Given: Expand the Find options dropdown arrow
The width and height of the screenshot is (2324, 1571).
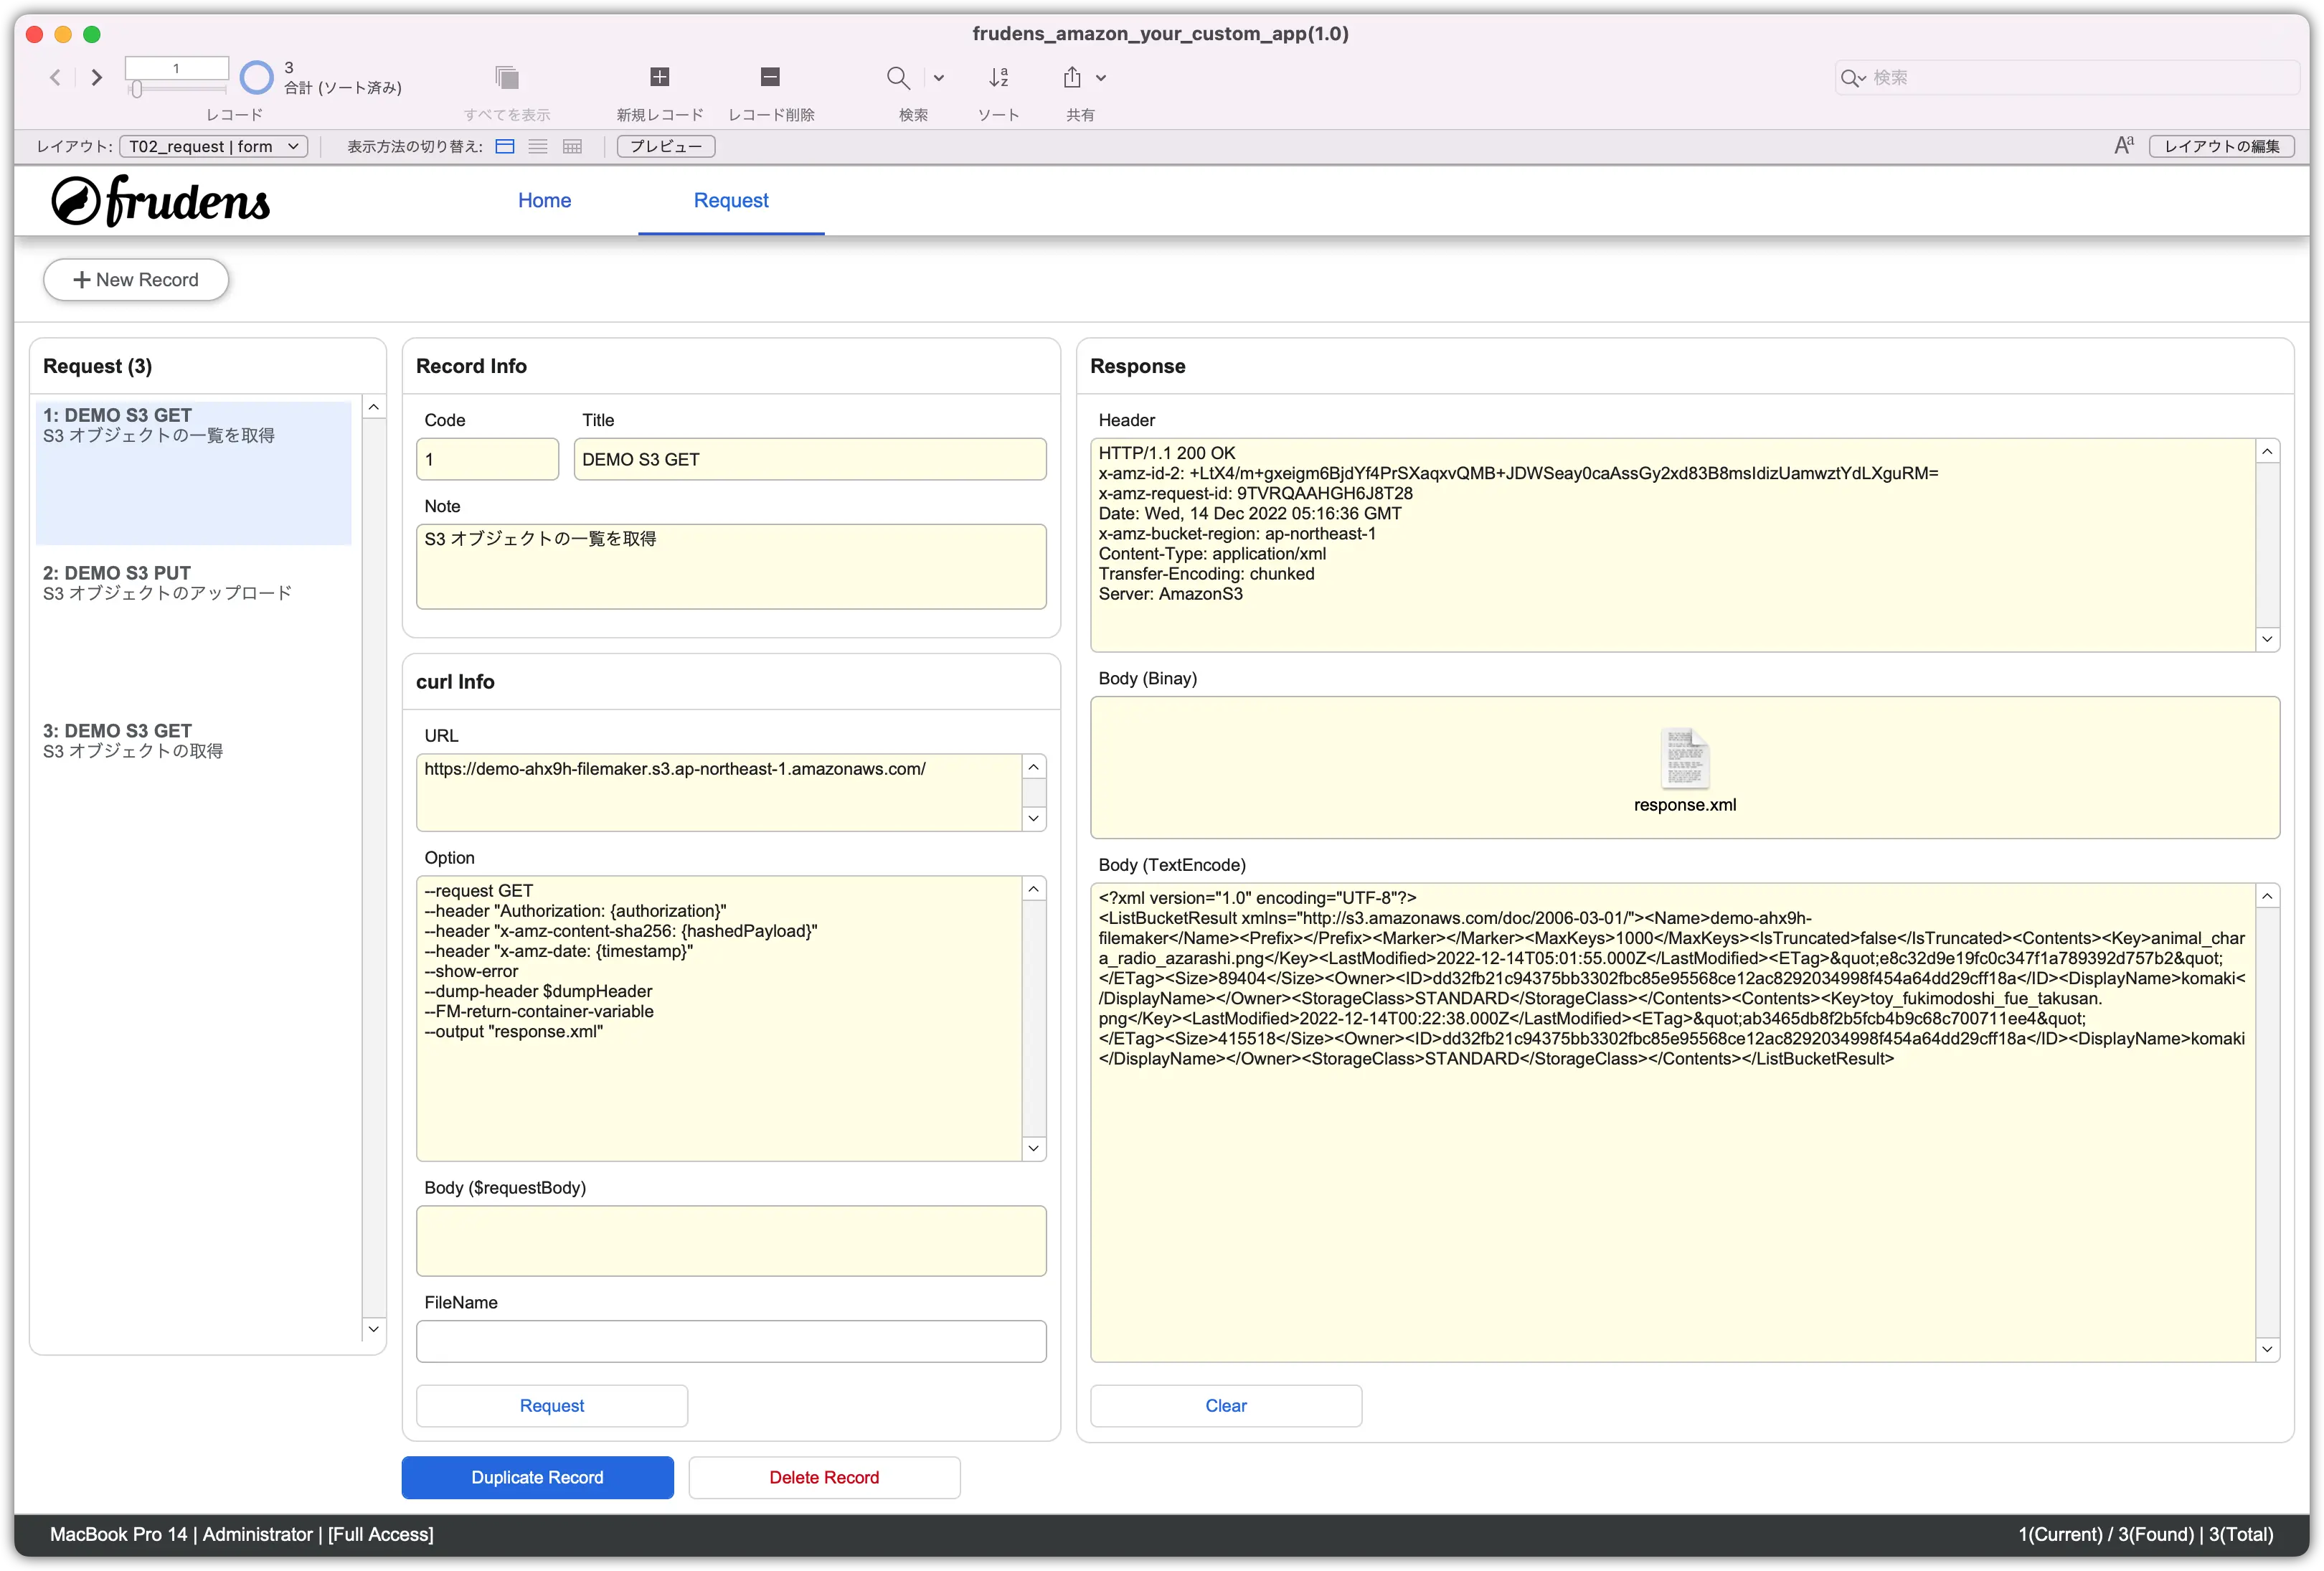Looking at the screenshot, I should 938,77.
